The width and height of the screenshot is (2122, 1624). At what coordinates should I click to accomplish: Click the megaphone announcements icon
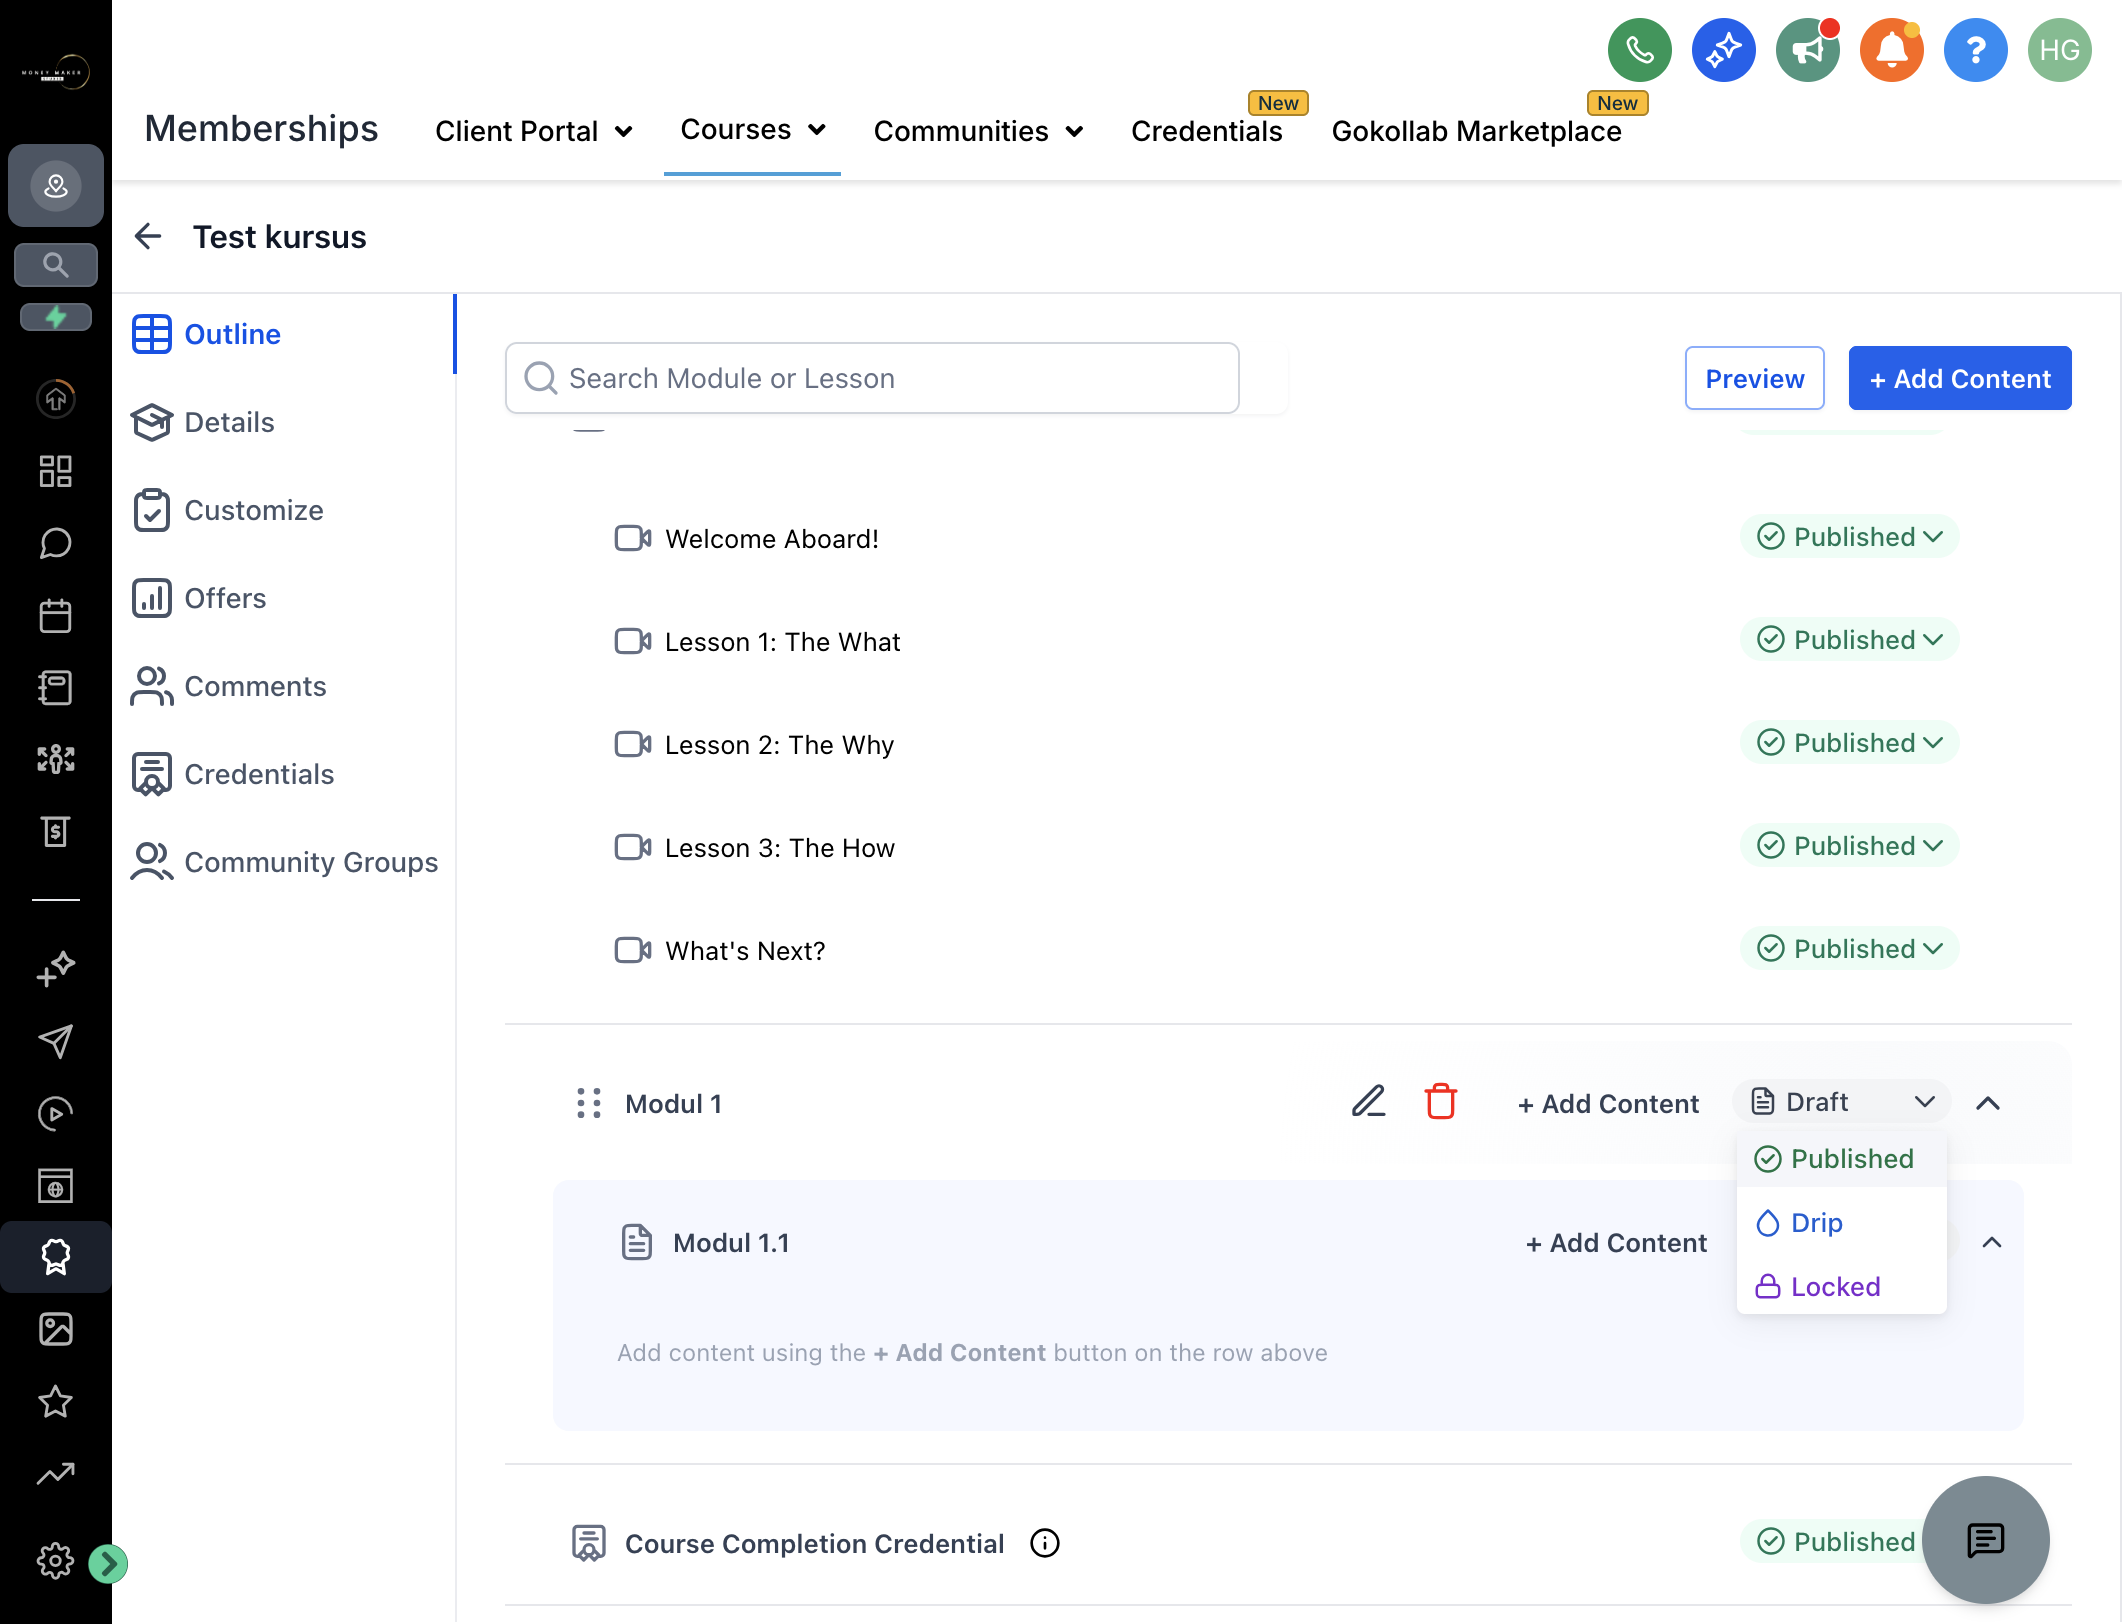click(1807, 50)
